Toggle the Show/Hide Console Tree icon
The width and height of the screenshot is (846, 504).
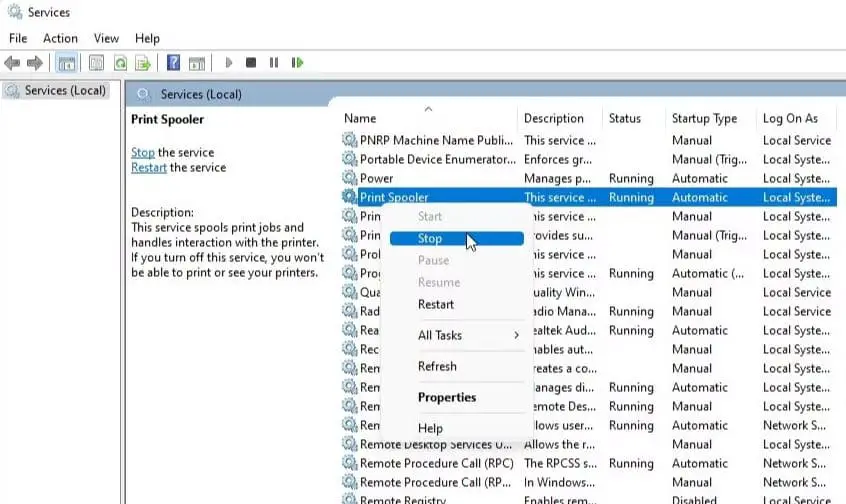pos(67,63)
